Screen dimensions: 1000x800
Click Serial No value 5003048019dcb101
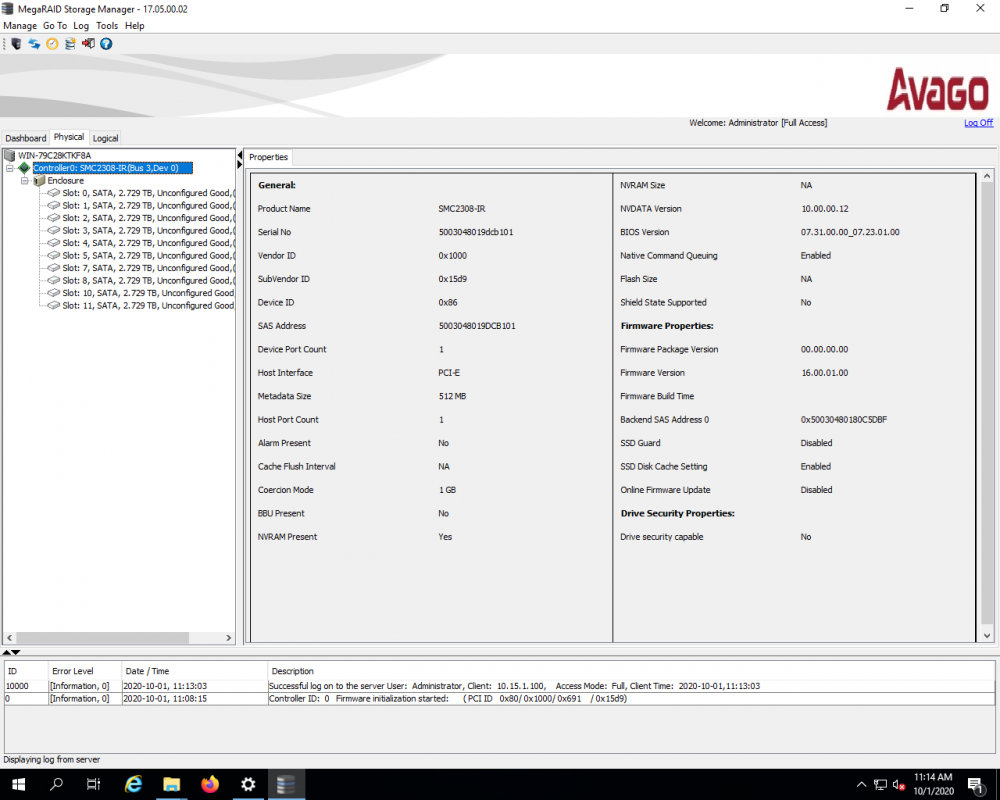[476, 232]
